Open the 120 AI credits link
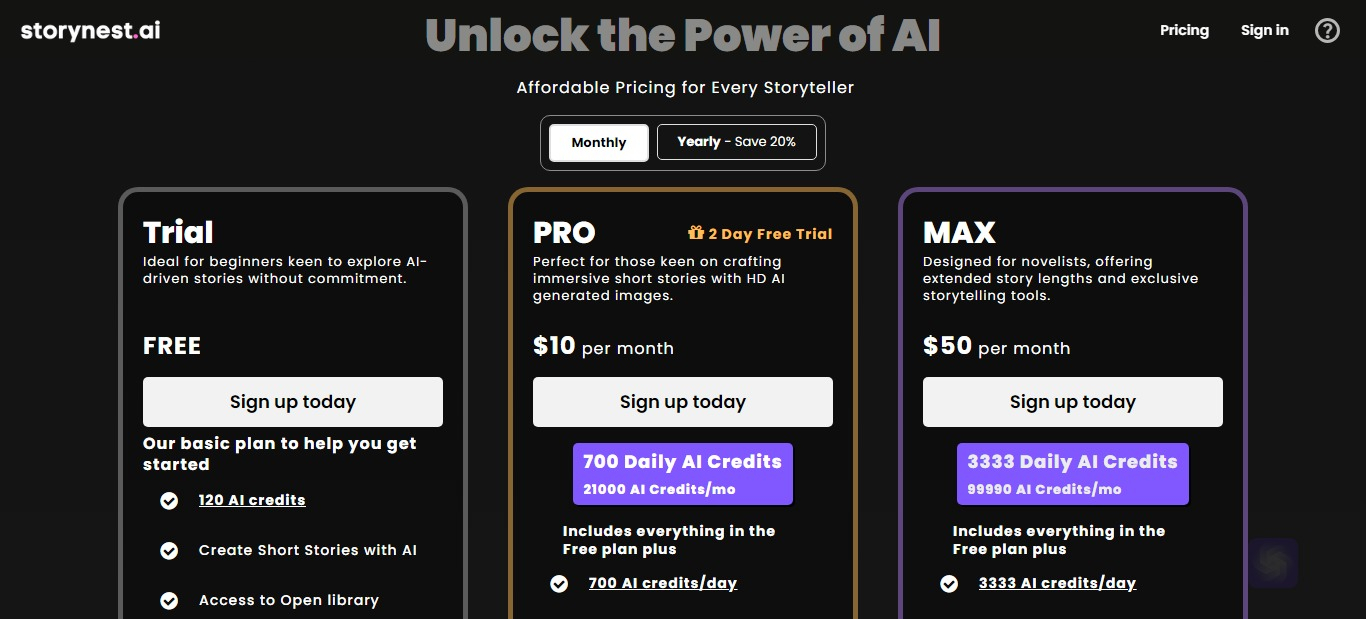 tap(252, 500)
